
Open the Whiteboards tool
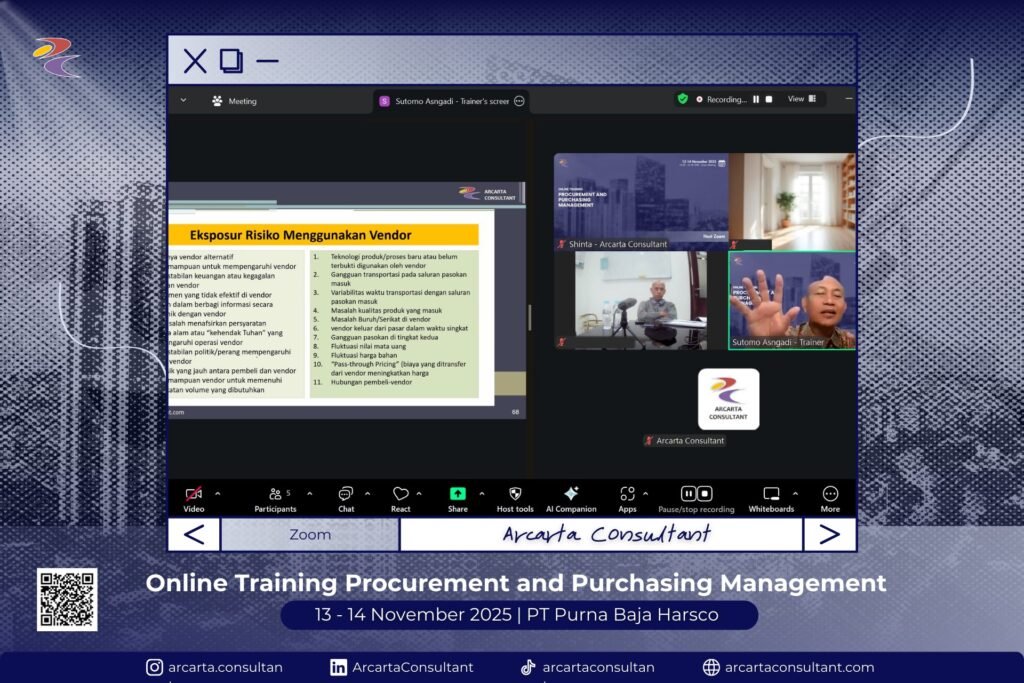click(x=771, y=494)
